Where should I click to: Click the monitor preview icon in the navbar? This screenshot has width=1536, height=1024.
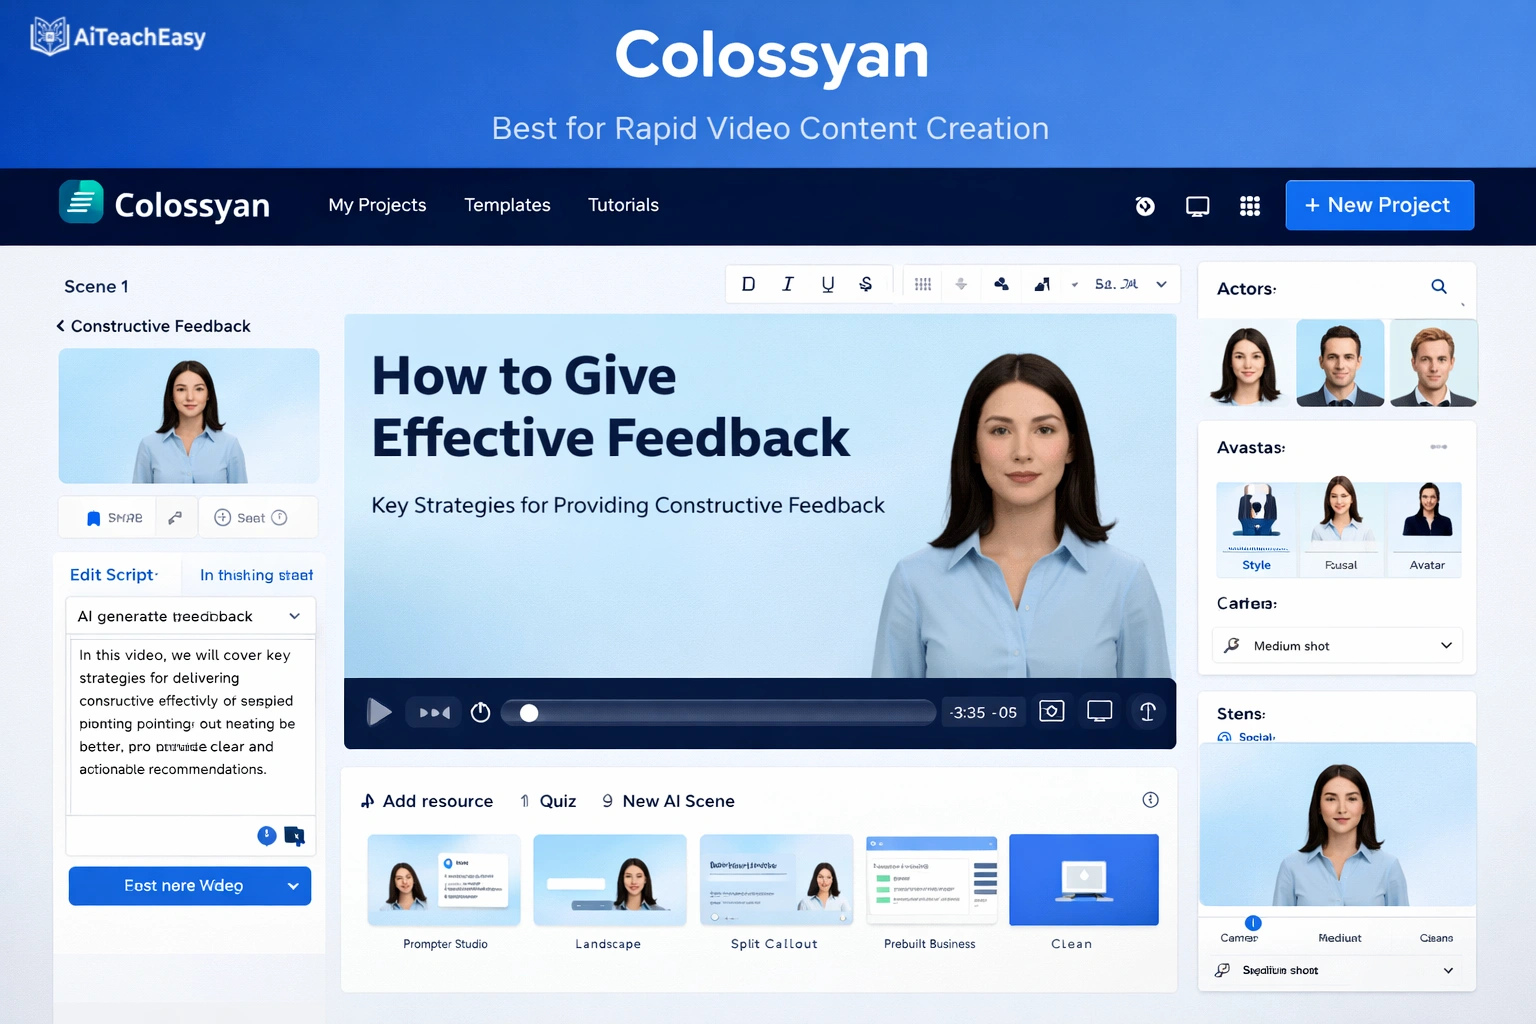(x=1197, y=206)
